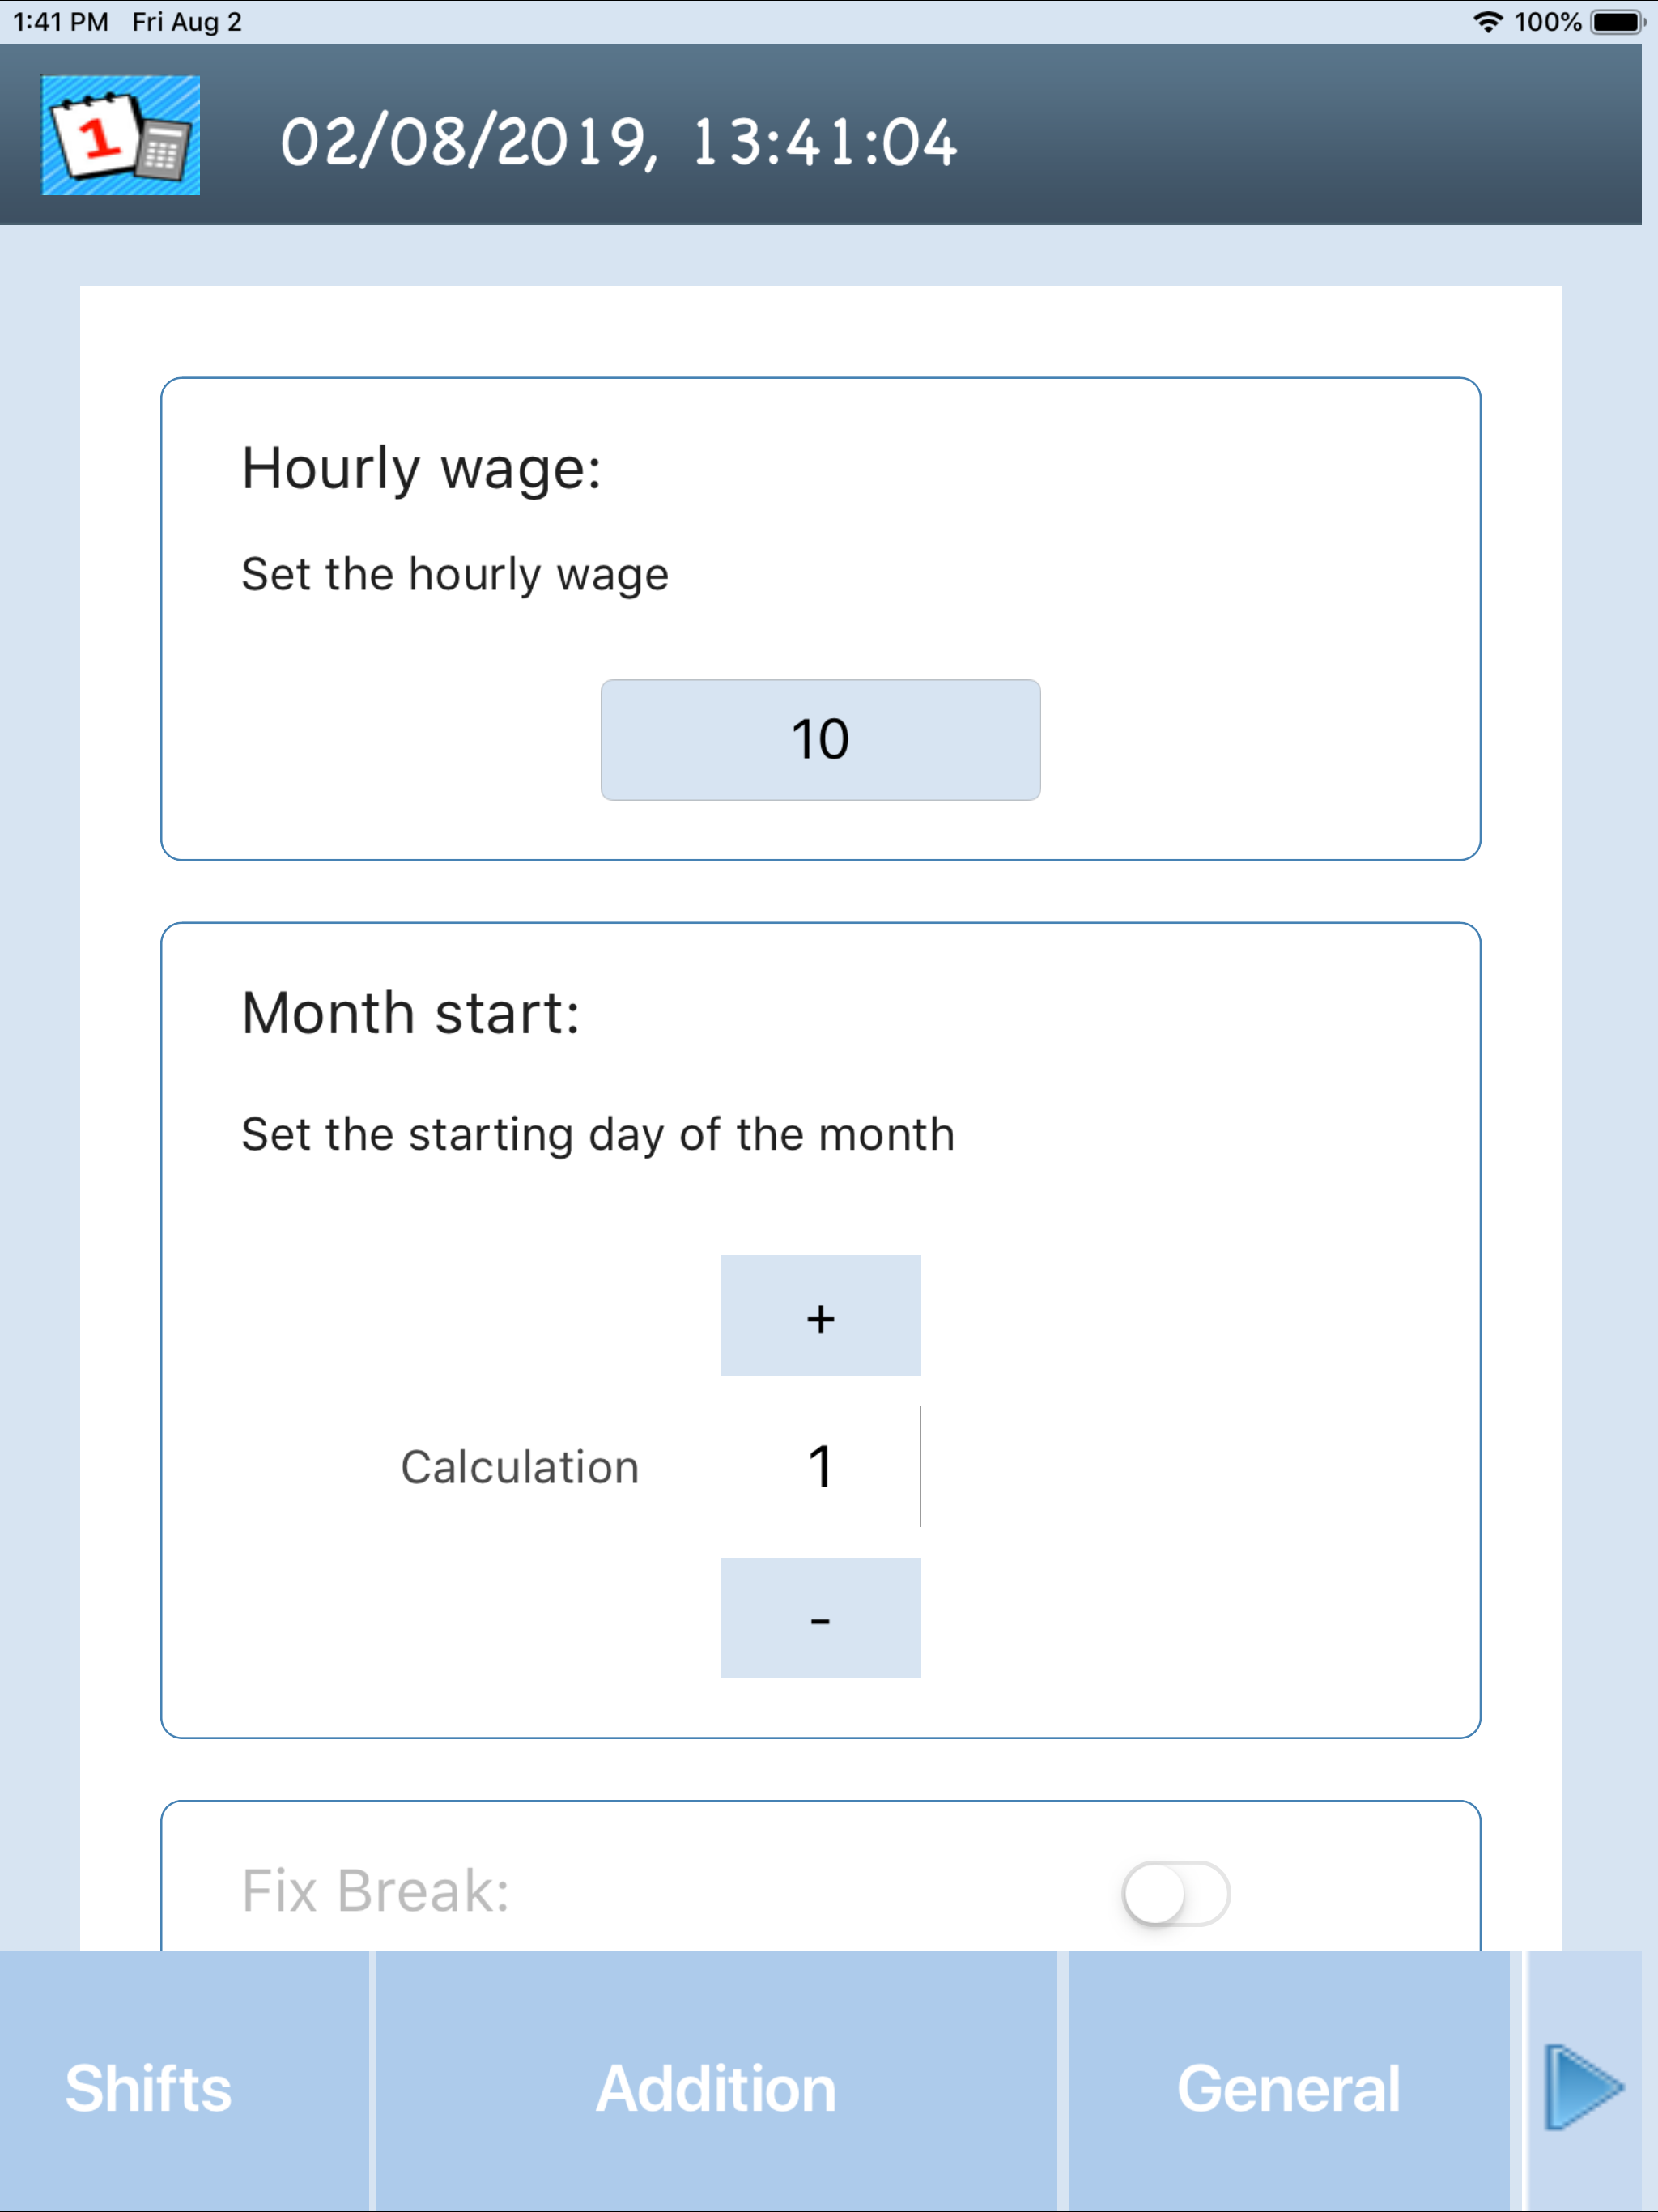
Task: Tap the 100% battery percentage text
Action: 1547,22
